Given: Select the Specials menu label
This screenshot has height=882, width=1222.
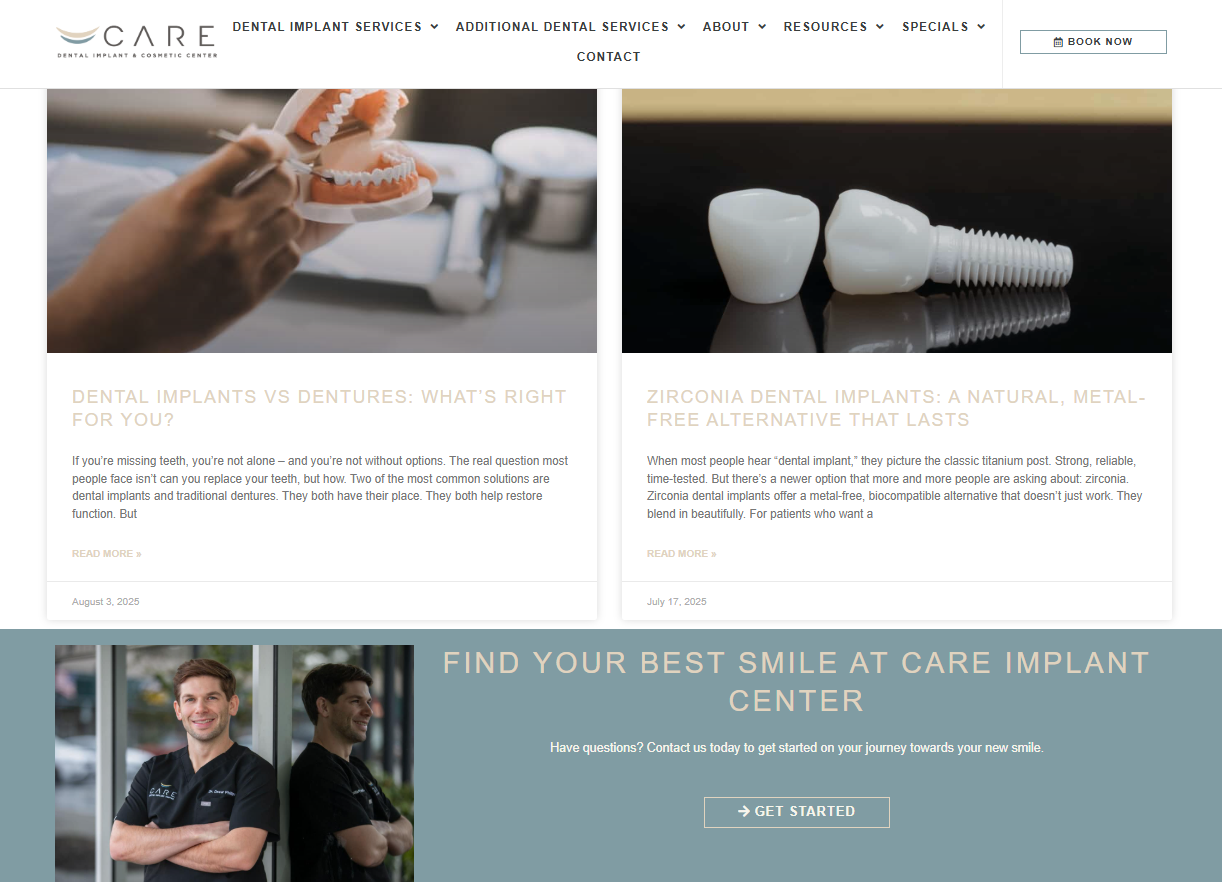Looking at the screenshot, I should pos(935,27).
